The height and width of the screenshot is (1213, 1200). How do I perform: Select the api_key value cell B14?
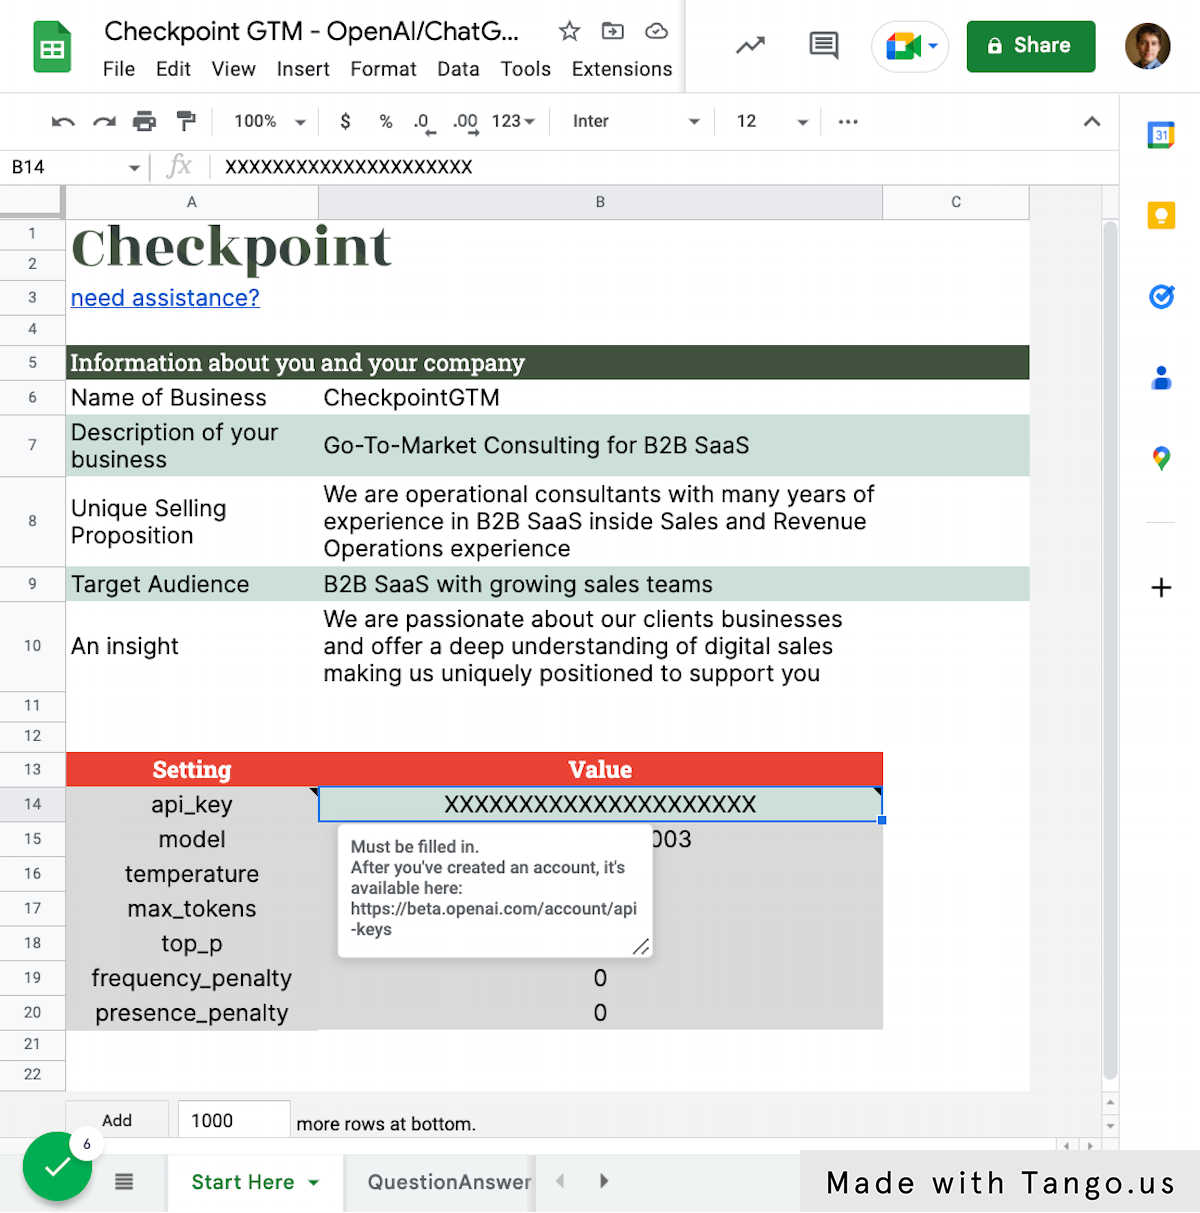(600, 804)
